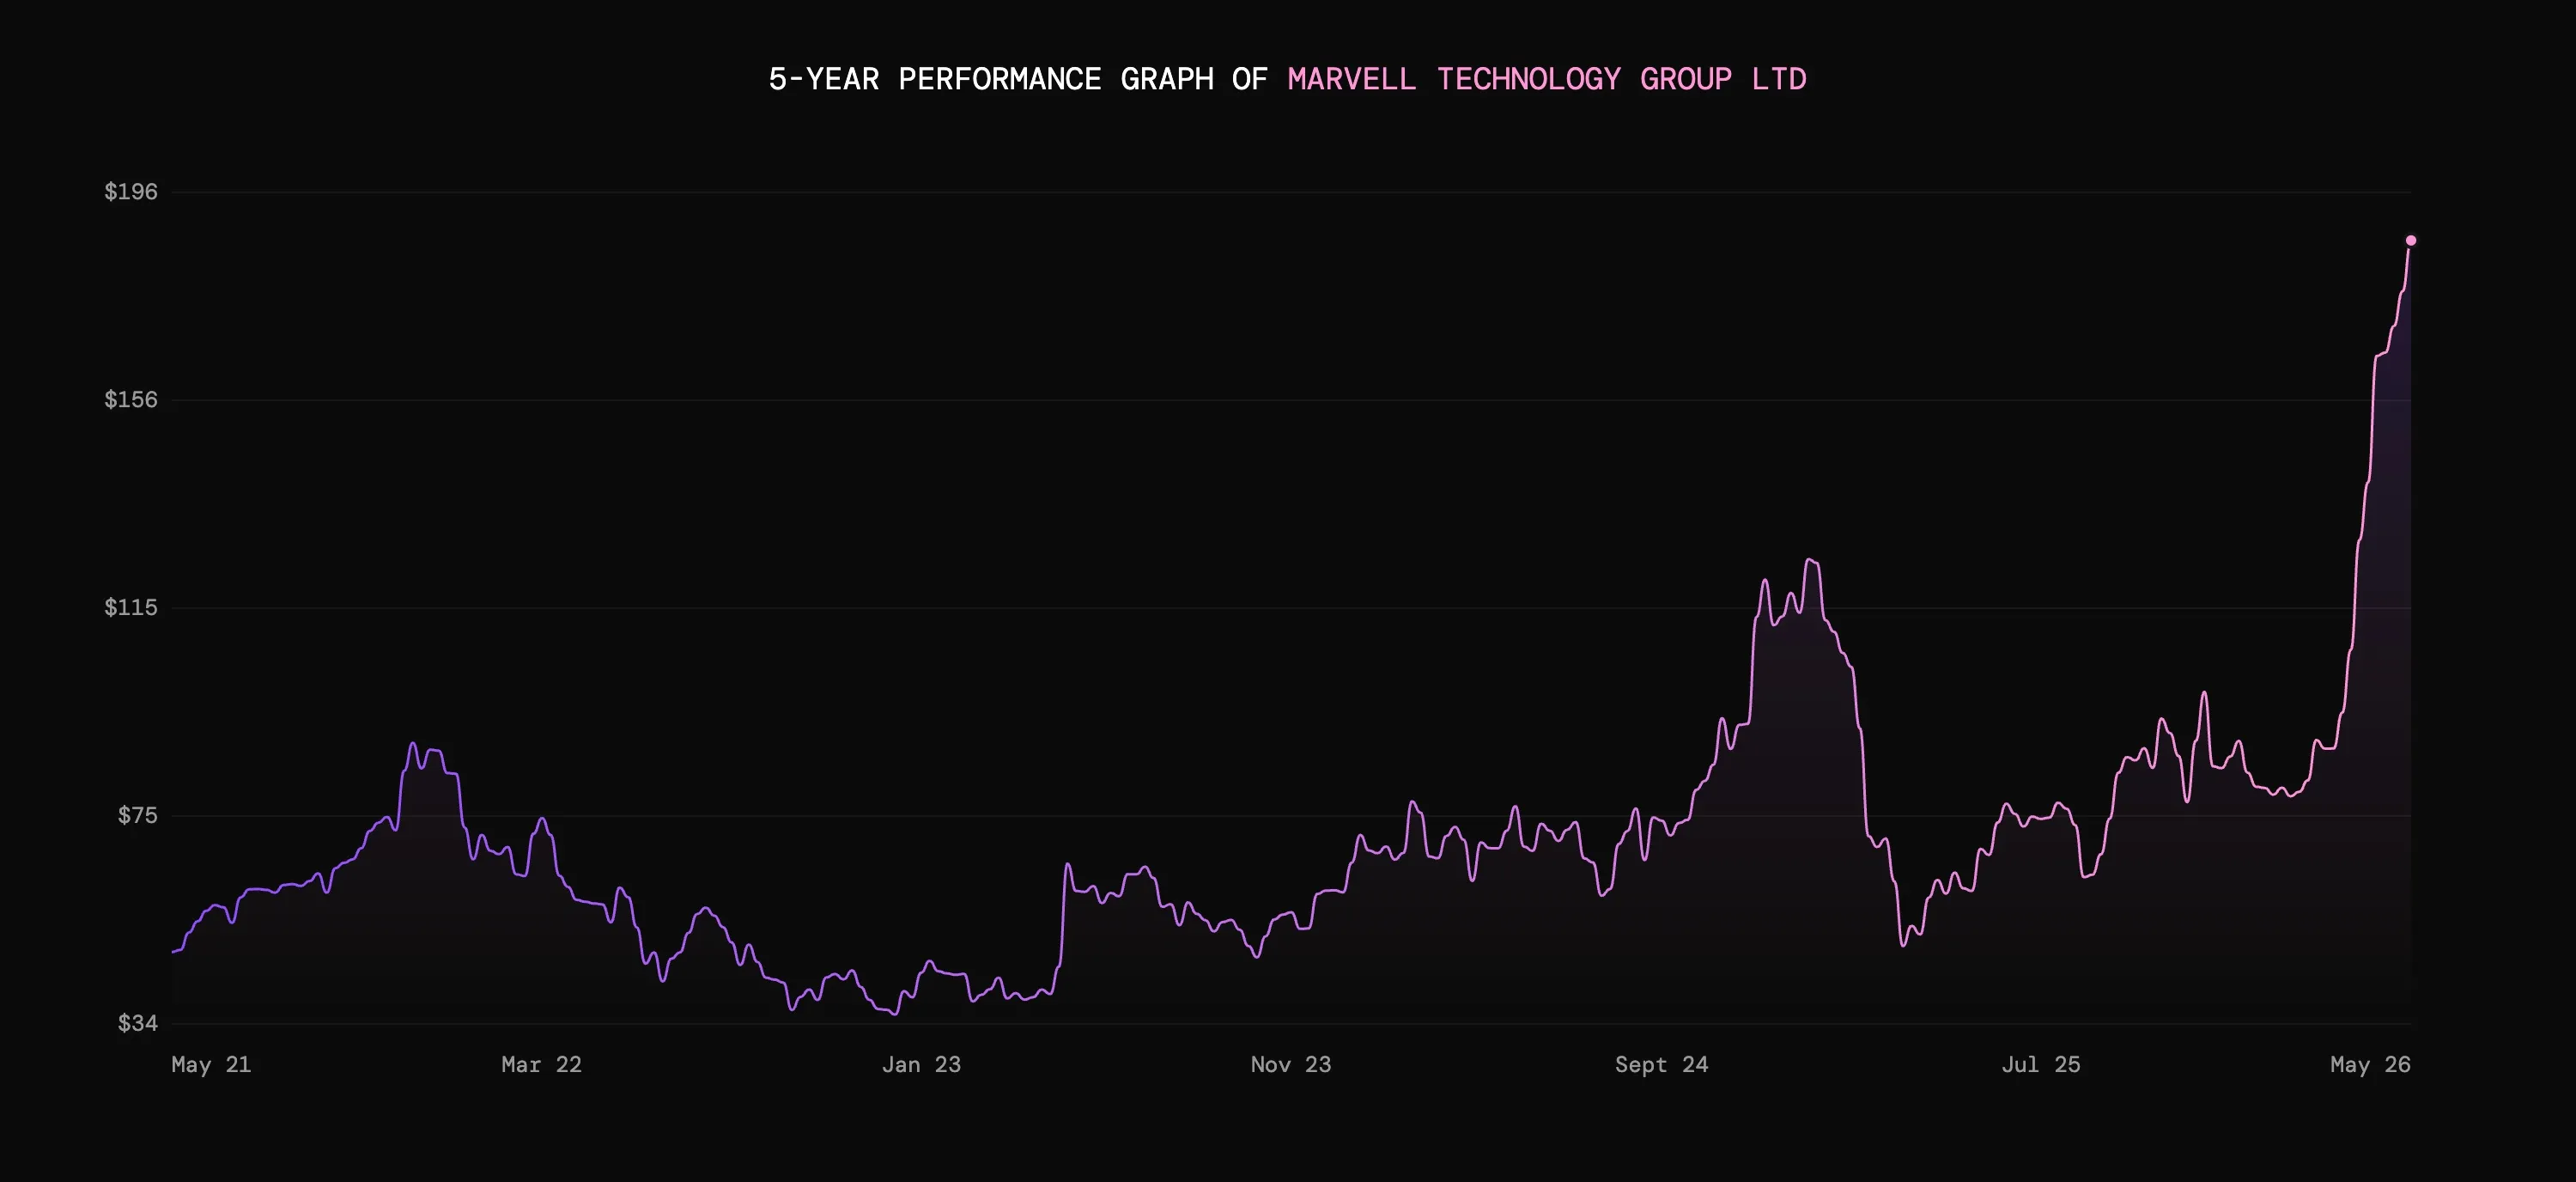The width and height of the screenshot is (2576, 1182).
Task: Click the Jan 23 x-axis label
Action: tap(921, 1064)
